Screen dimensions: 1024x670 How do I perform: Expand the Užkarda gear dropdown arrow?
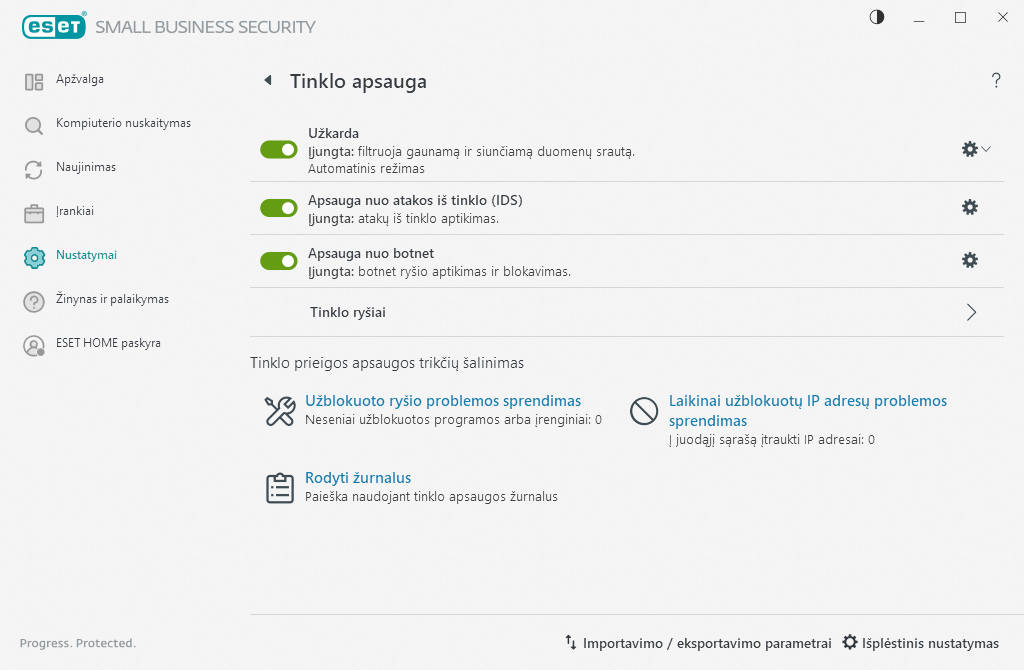(x=986, y=149)
